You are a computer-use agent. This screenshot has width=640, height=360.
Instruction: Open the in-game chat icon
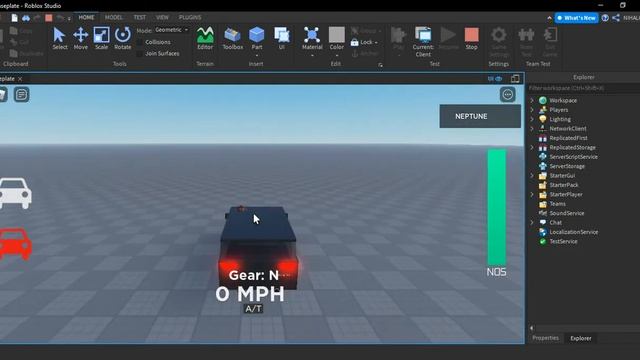21,95
